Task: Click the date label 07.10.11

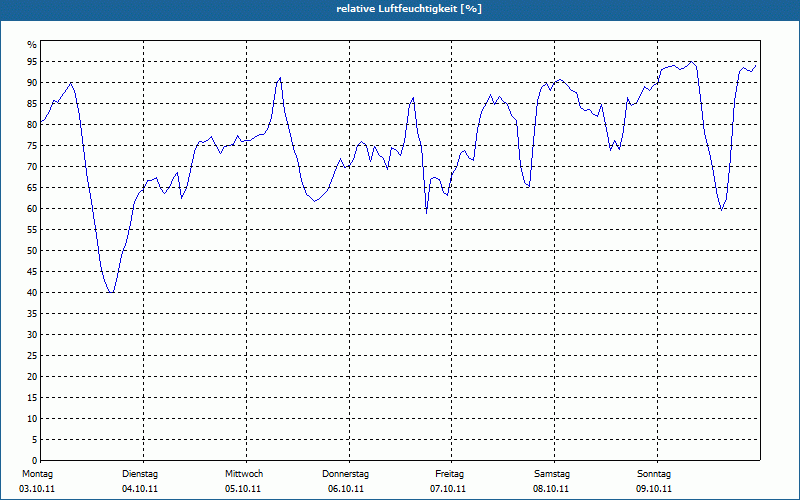Action: point(448,489)
